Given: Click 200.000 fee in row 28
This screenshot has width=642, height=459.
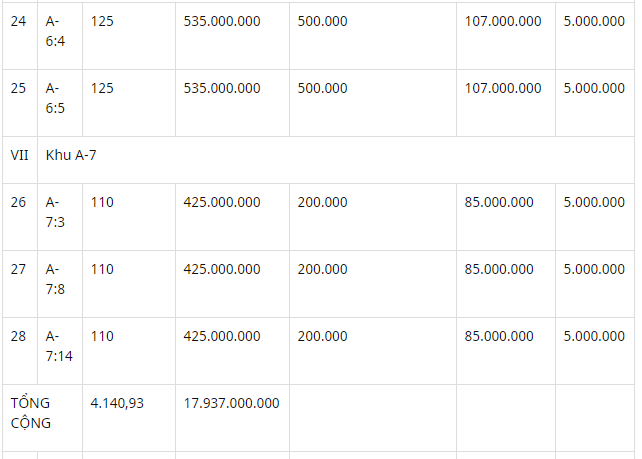Looking at the screenshot, I should click(x=322, y=336).
